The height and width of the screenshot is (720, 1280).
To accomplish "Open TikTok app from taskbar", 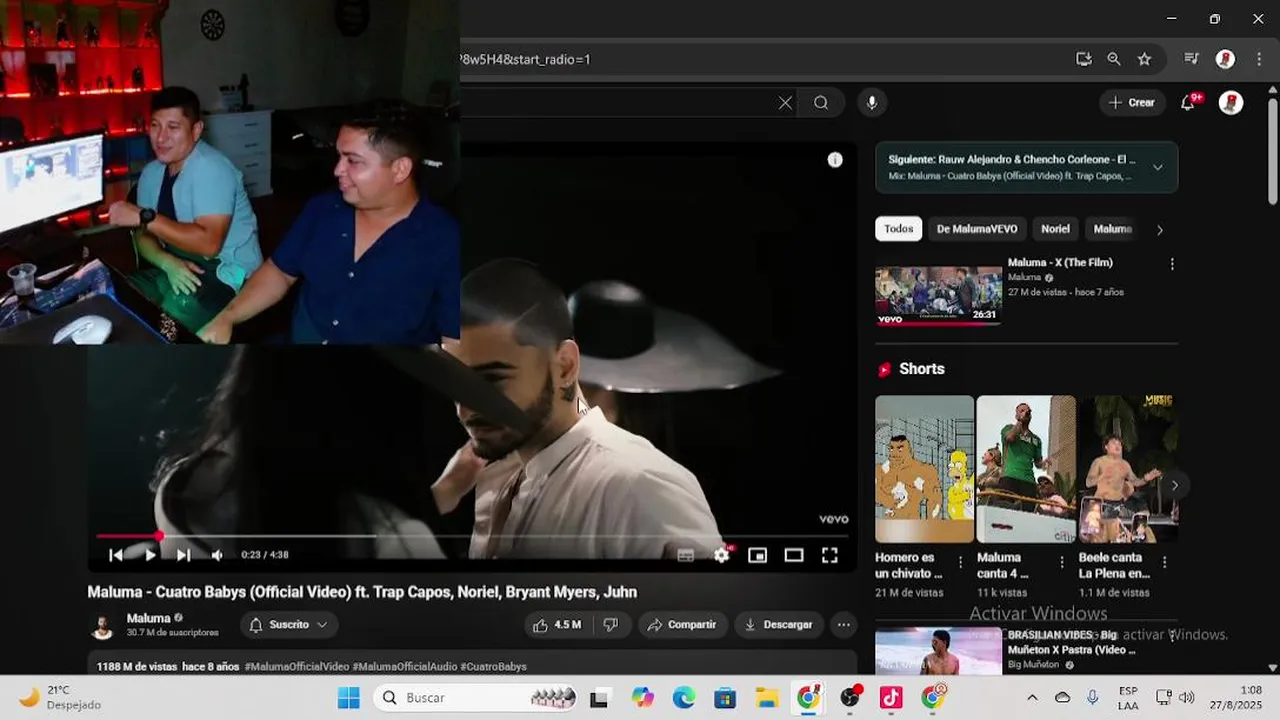I will tap(891, 698).
